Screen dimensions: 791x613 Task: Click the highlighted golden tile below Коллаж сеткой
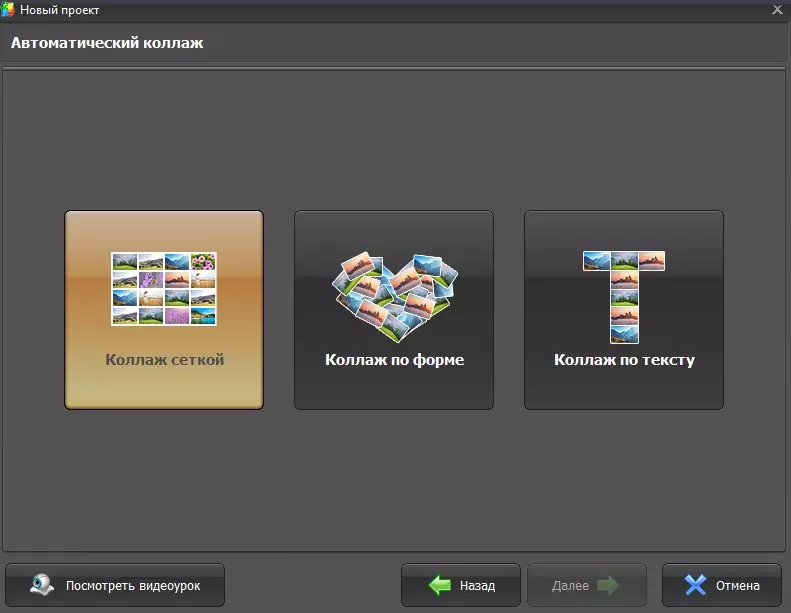point(164,388)
